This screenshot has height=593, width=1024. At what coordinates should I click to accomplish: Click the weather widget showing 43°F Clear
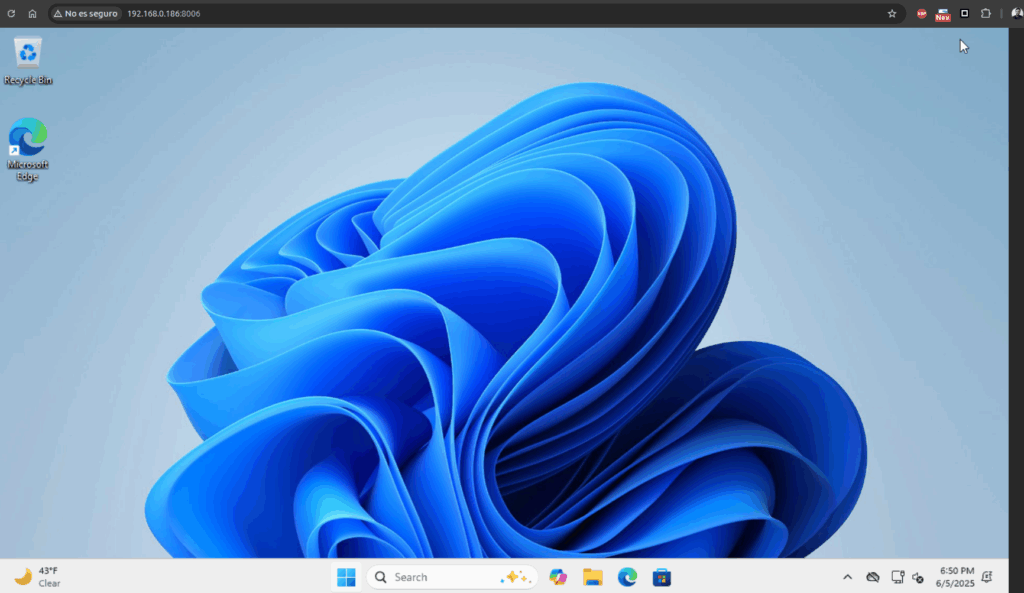pyautogui.click(x=40, y=577)
